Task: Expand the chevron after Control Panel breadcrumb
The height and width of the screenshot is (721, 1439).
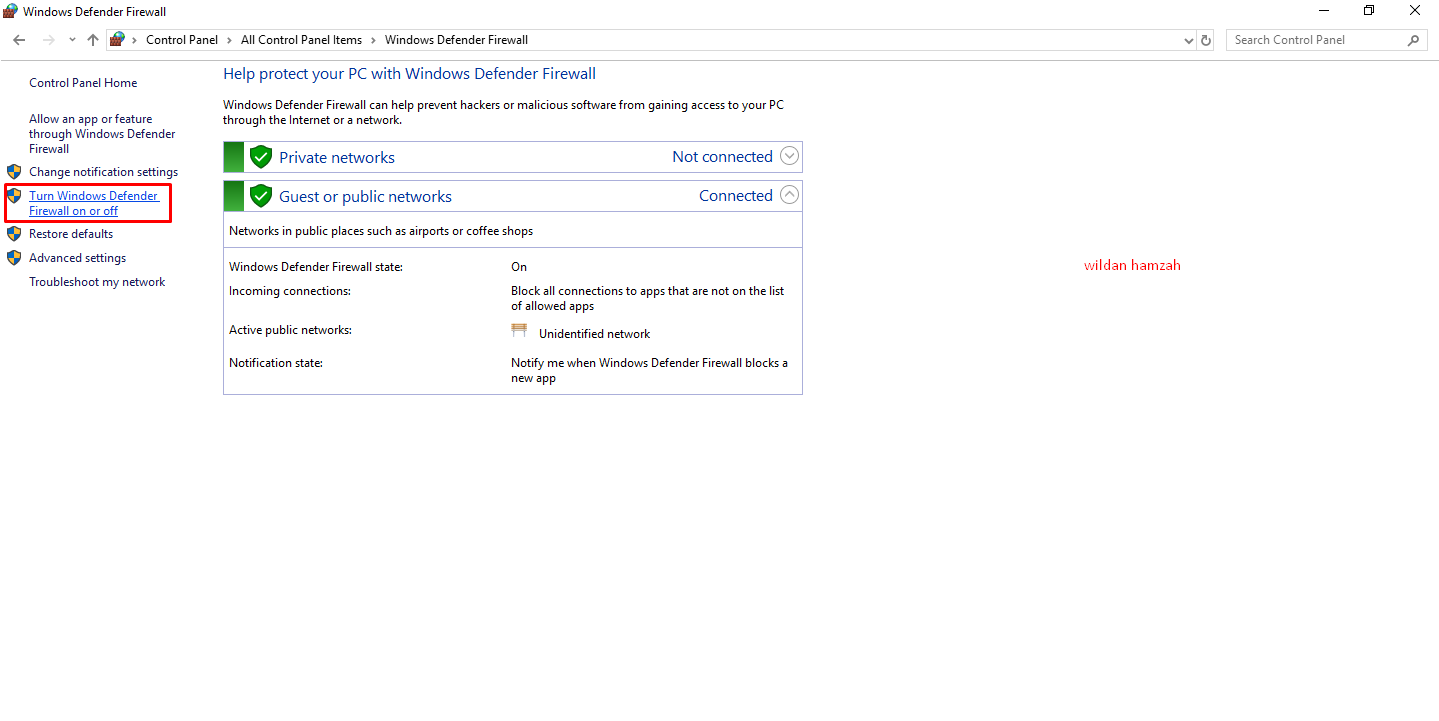Action: pos(230,40)
